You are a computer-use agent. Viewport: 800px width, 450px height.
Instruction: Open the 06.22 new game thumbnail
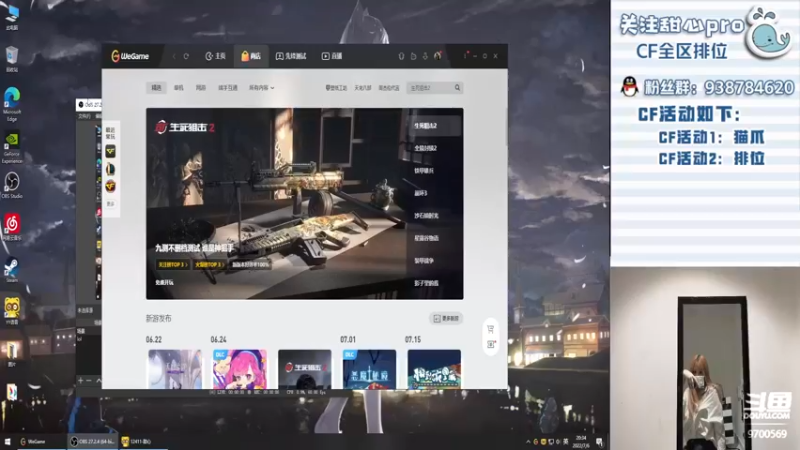pos(174,369)
